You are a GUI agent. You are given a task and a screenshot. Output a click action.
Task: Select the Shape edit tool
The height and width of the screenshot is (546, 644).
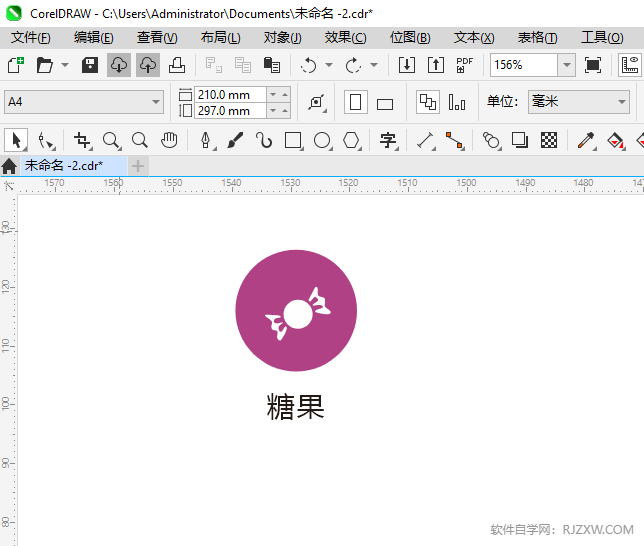(46, 141)
